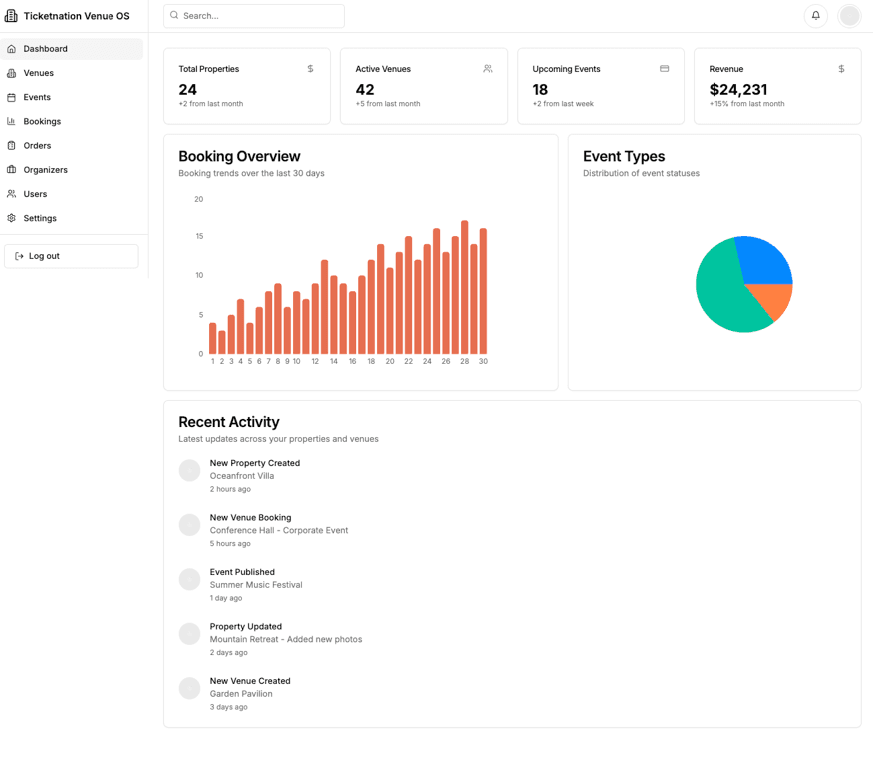Select the Summer Music Festival activity entry
Viewport: 873px width, 768px height.
point(255,584)
